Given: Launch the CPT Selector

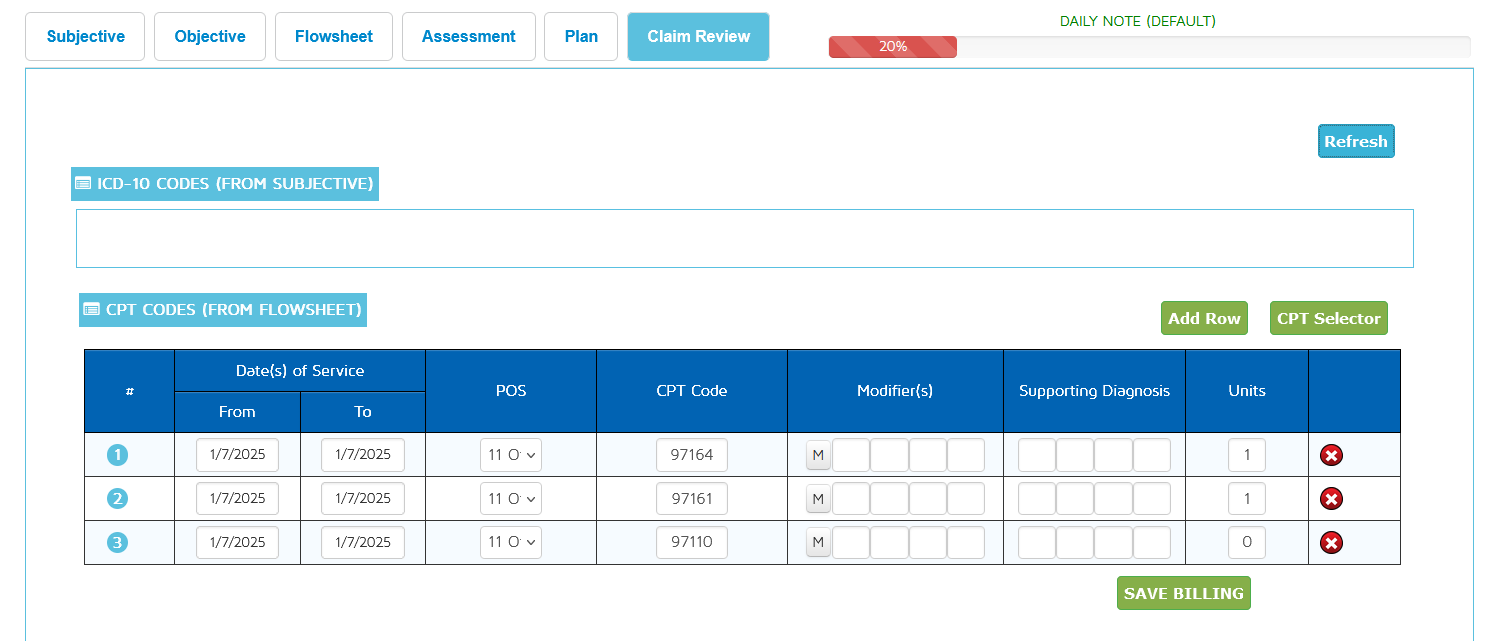Looking at the screenshot, I should pos(1328,318).
